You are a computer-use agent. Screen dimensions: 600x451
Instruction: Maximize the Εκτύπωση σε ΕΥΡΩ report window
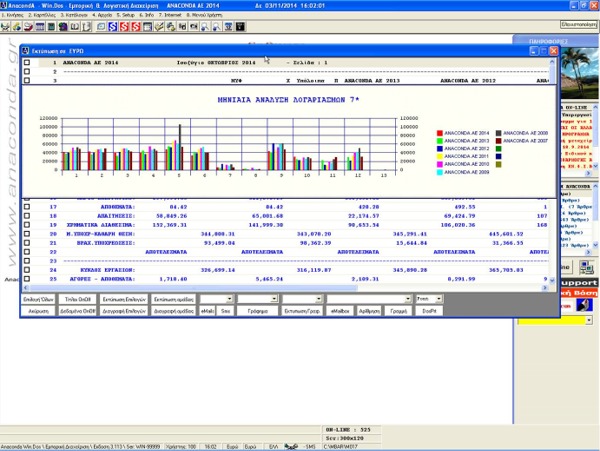(543, 49)
